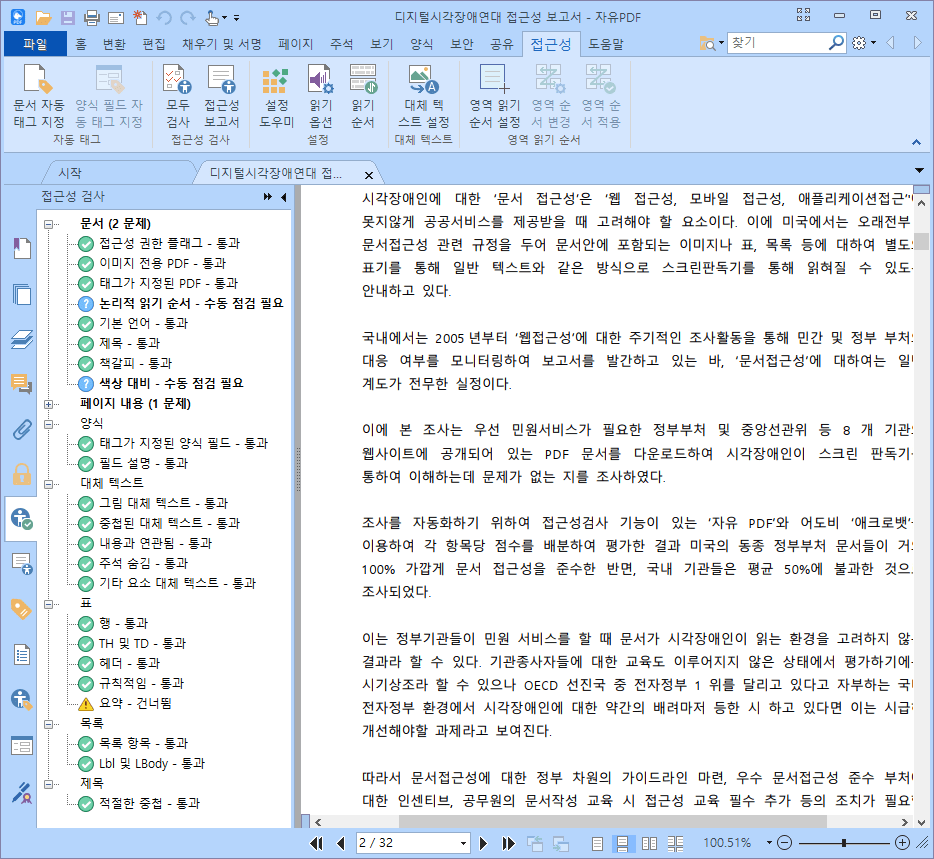The image size is (934, 859).
Task: Select 영역 읽기 순서 설정 tool
Action: pos(494,97)
